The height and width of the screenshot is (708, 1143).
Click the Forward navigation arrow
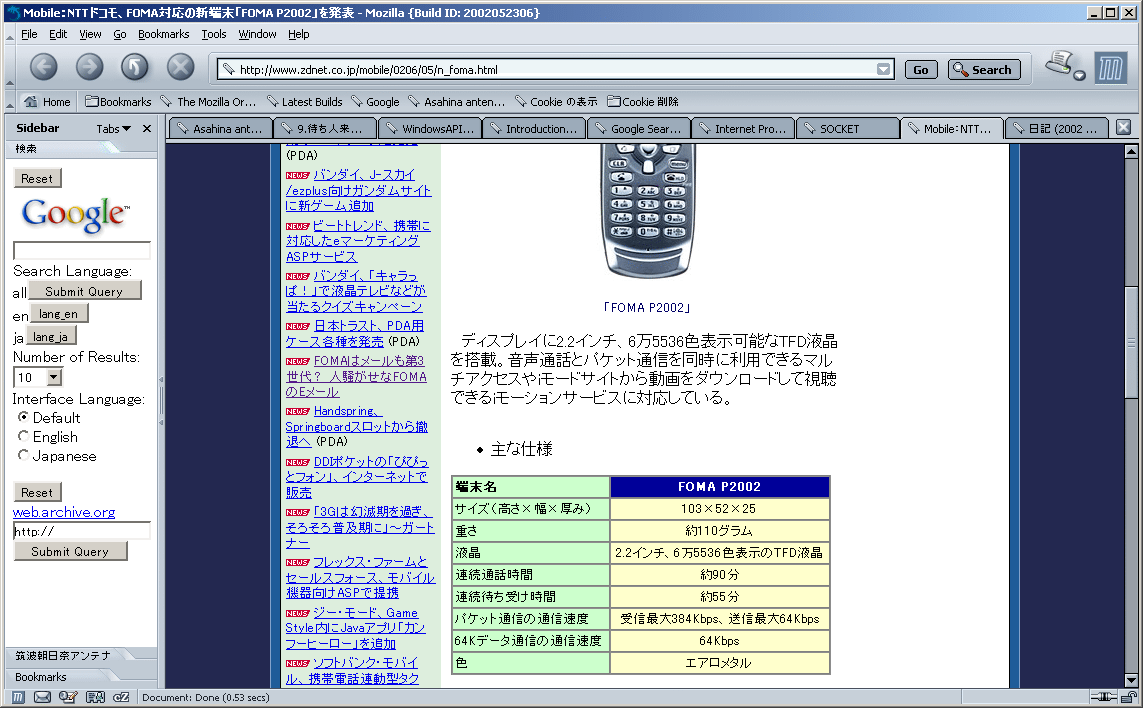click(90, 67)
